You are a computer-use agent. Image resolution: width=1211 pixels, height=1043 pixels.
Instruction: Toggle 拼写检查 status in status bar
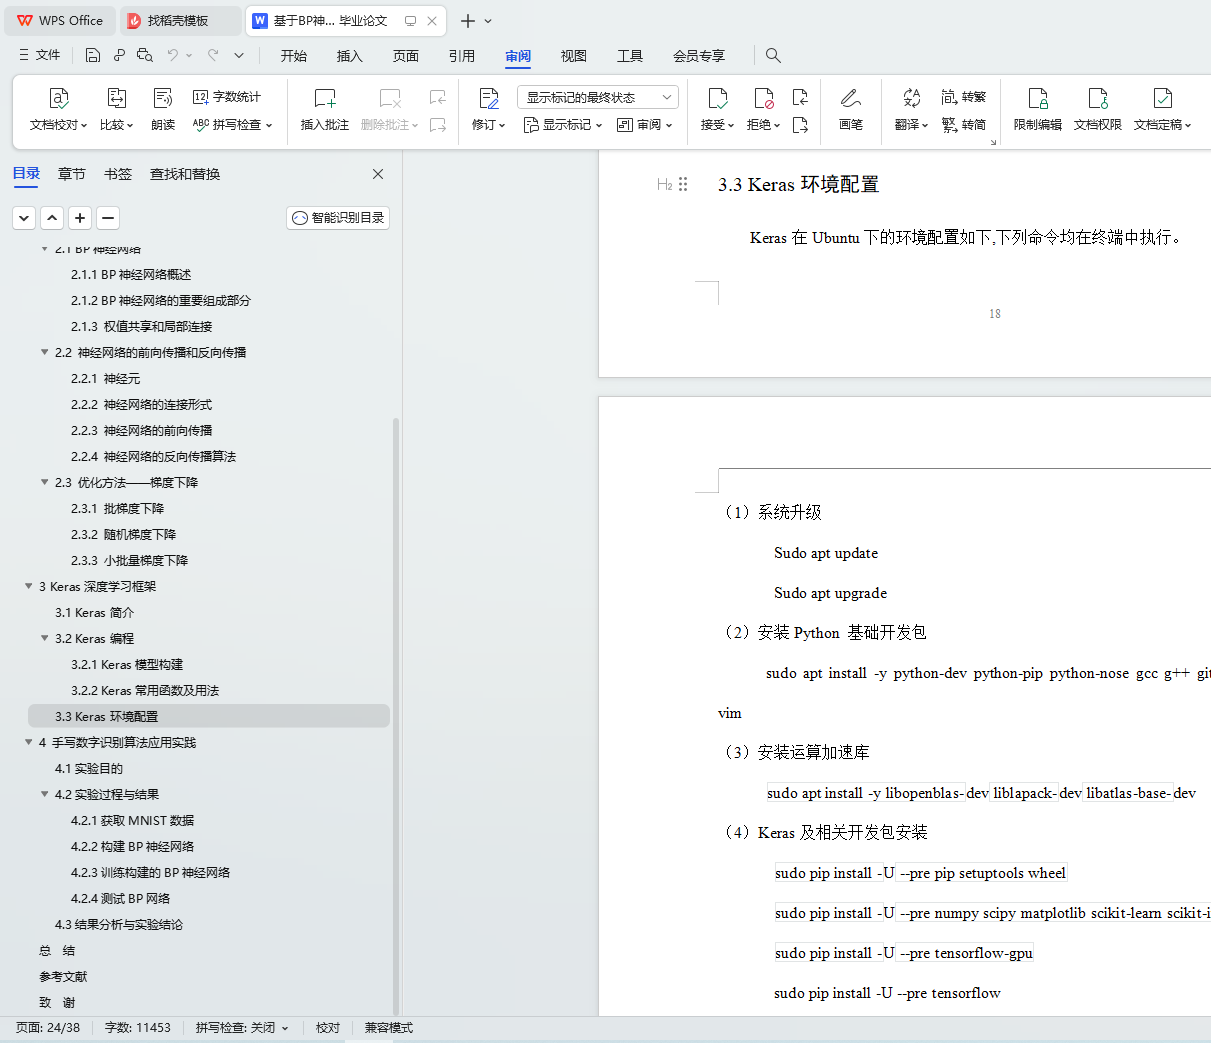click(x=242, y=1028)
